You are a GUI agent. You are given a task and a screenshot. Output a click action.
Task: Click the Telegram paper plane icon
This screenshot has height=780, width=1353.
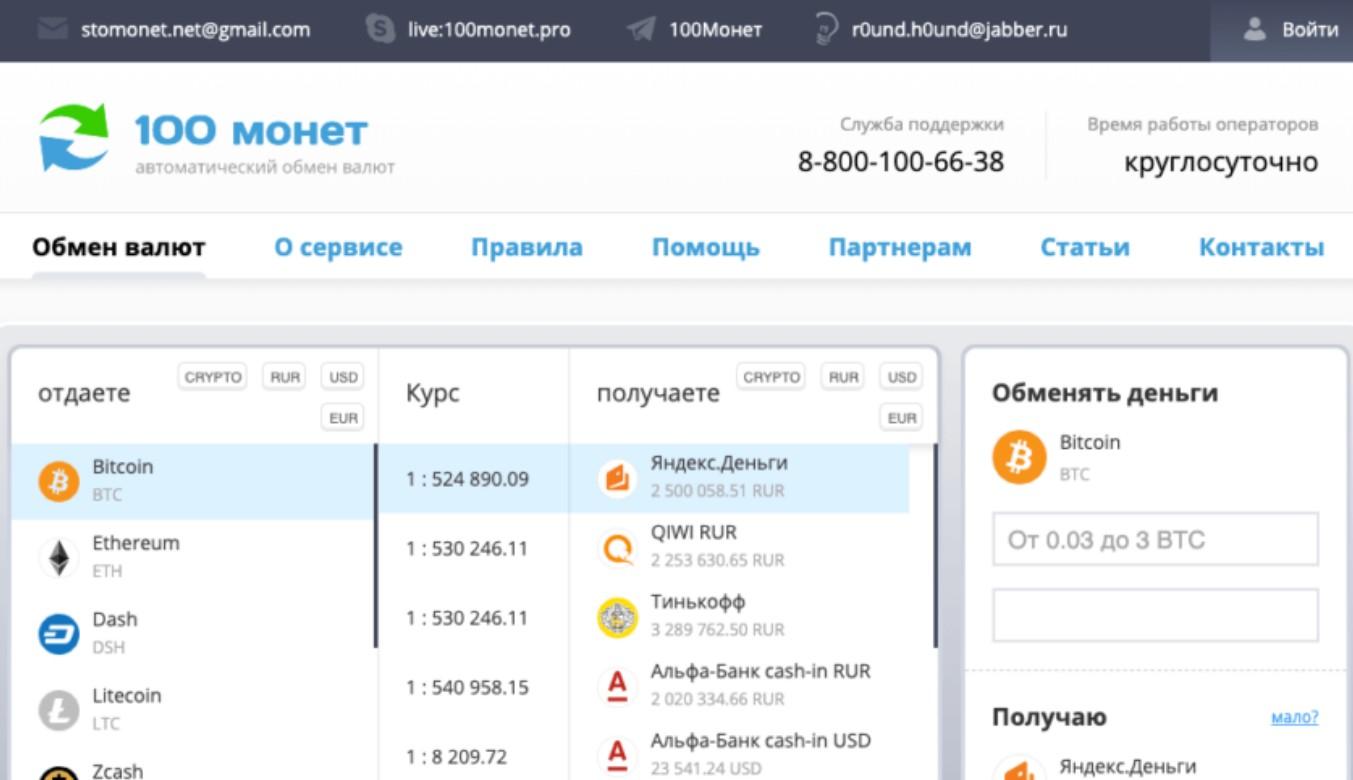click(640, 30)
